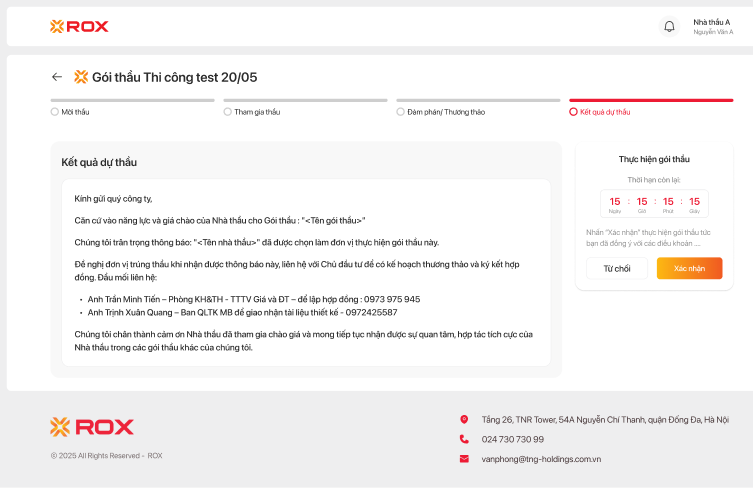Click the phone icon in footer
Viewport: 753px width, 488px height.
click(464, 439)
